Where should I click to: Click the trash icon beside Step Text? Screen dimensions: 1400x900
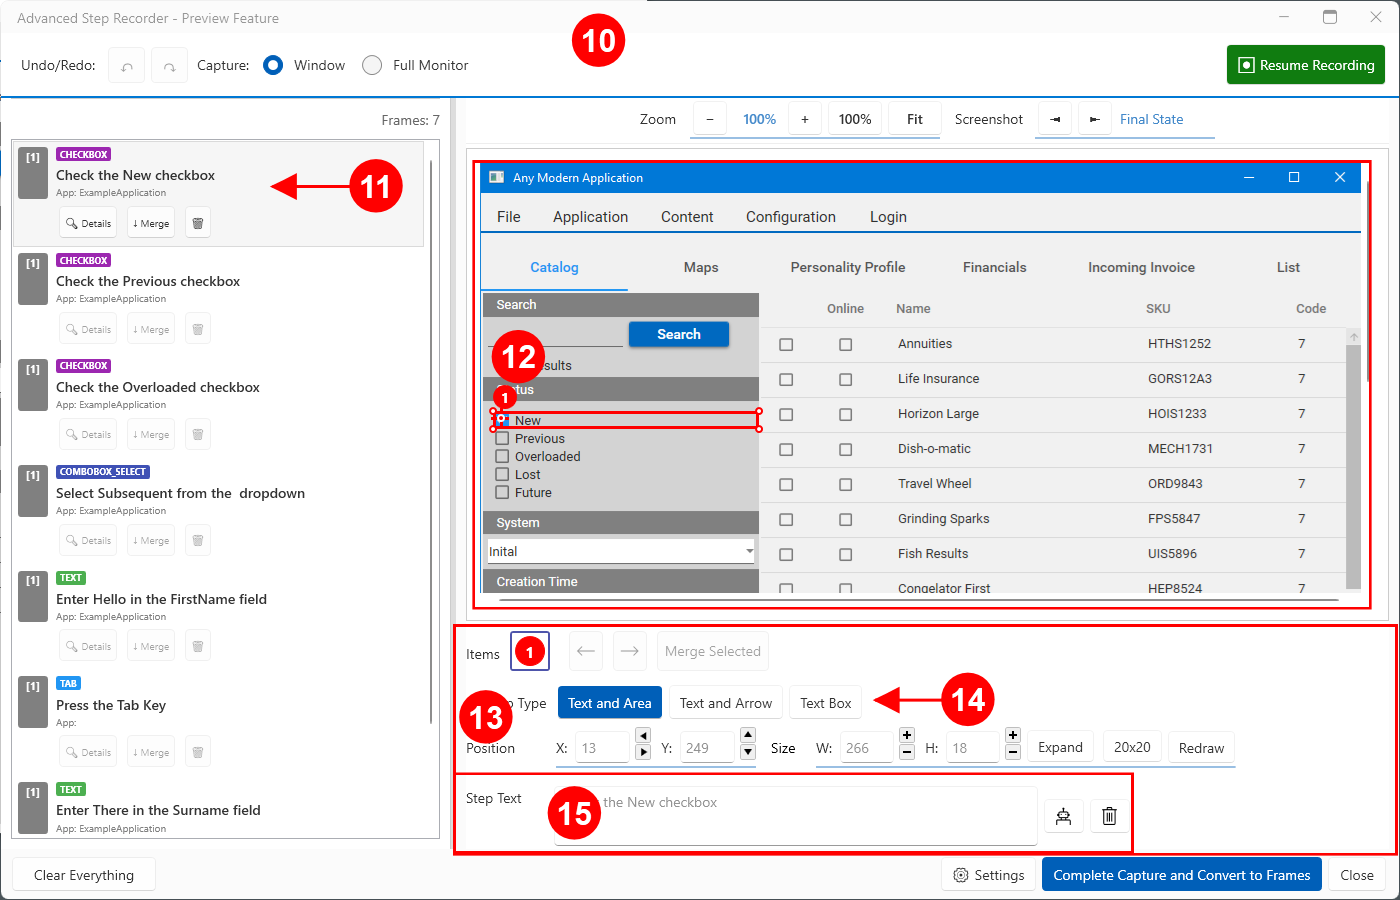[x=1109, y=816]
